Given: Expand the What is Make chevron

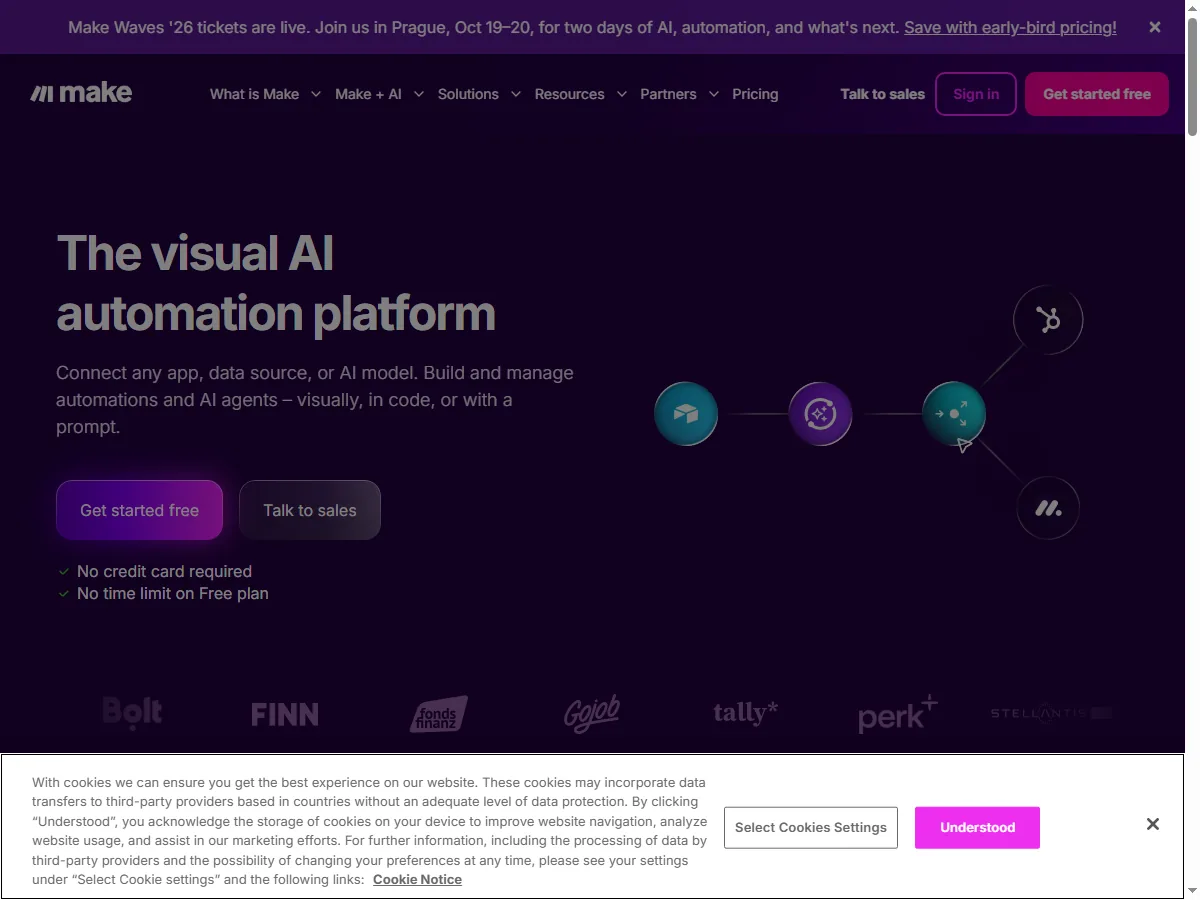Looking at the screenshot, I should click(x=316, y=94).
